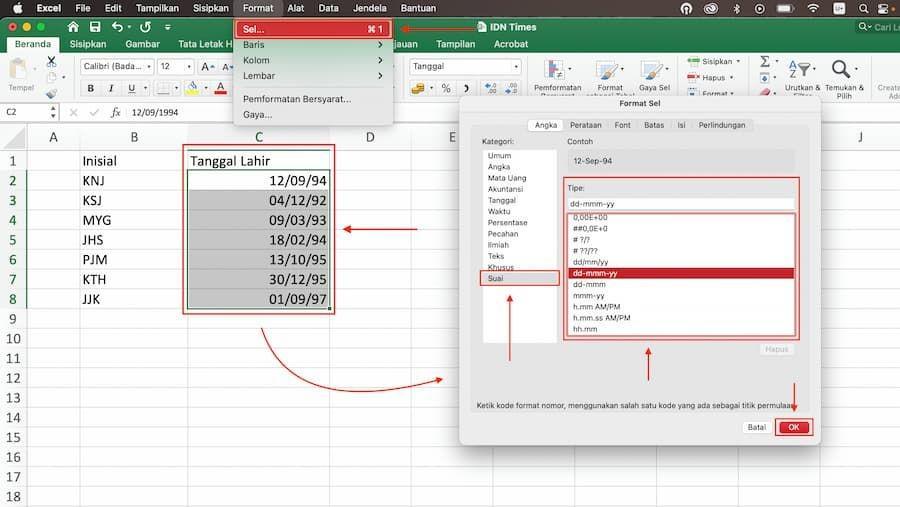Click the Redo arrow icon

(146, 27)
